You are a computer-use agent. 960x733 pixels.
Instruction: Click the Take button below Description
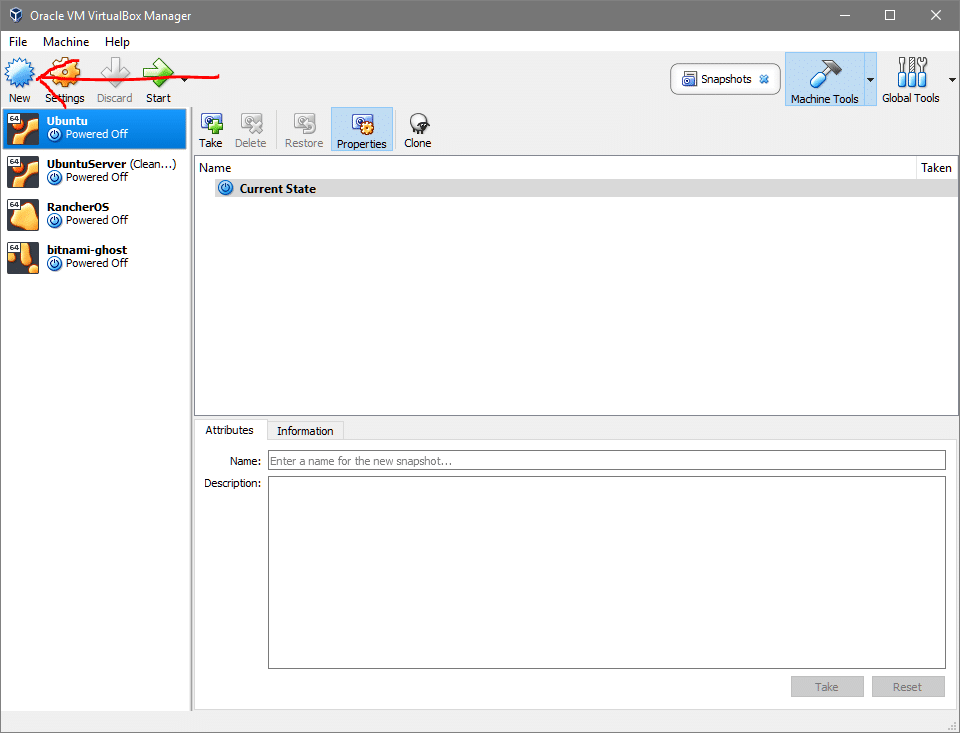point(827,686)
